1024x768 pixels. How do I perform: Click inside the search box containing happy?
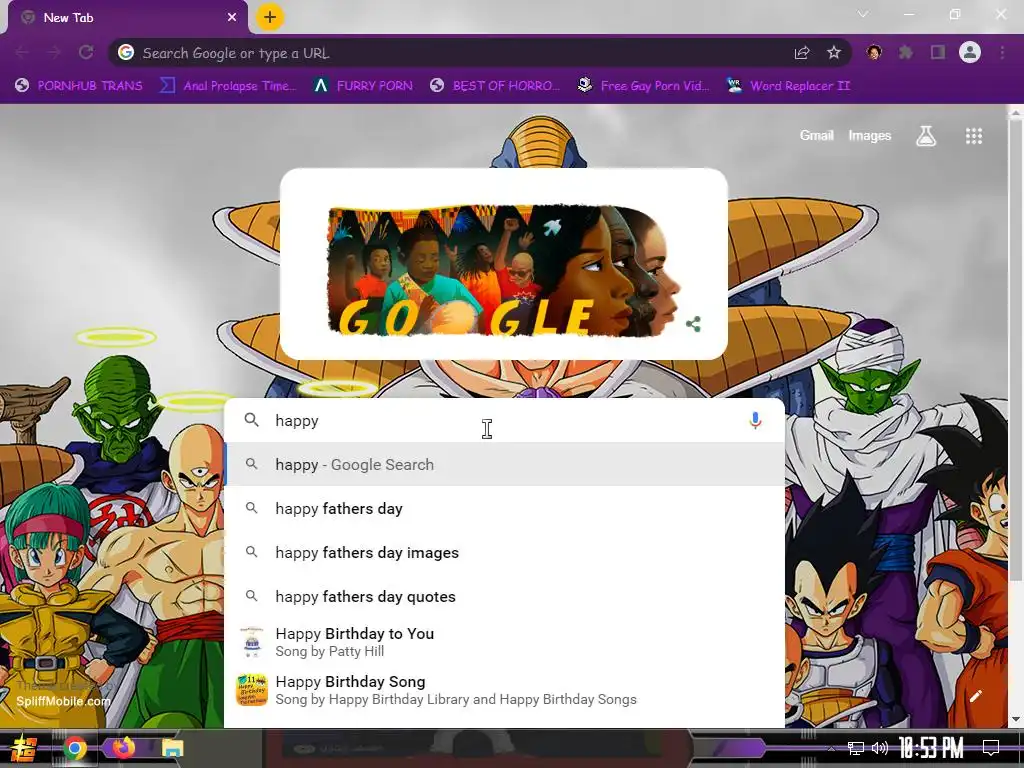coord(503,421)
